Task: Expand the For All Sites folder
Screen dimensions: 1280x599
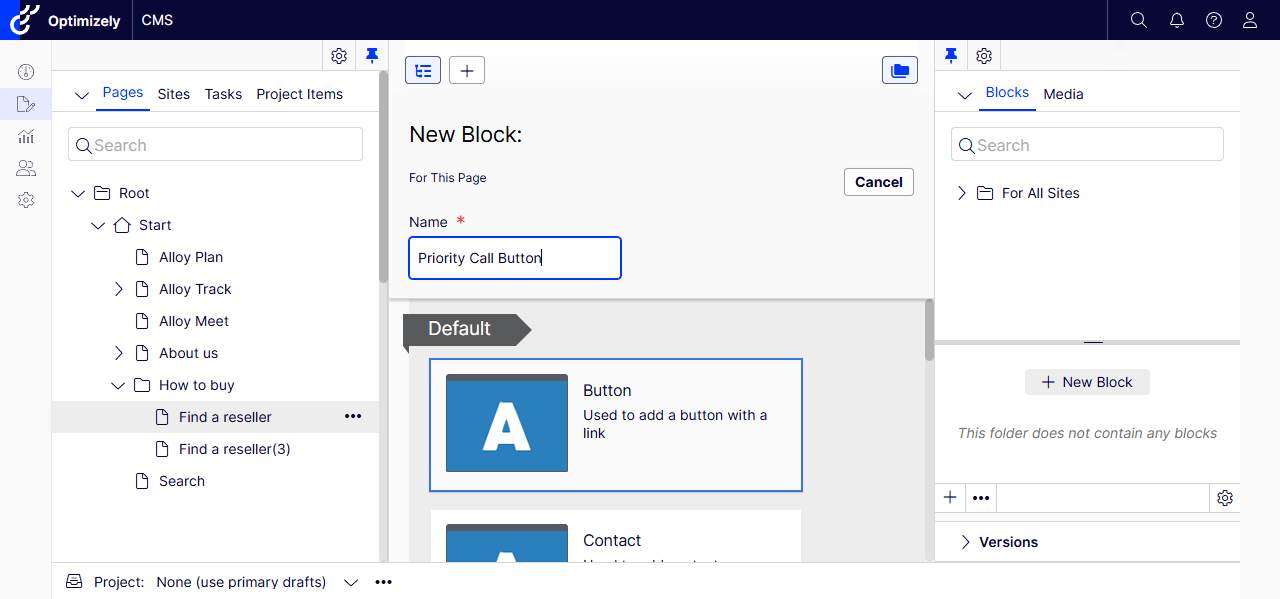Action: click(x=962, y=193)
